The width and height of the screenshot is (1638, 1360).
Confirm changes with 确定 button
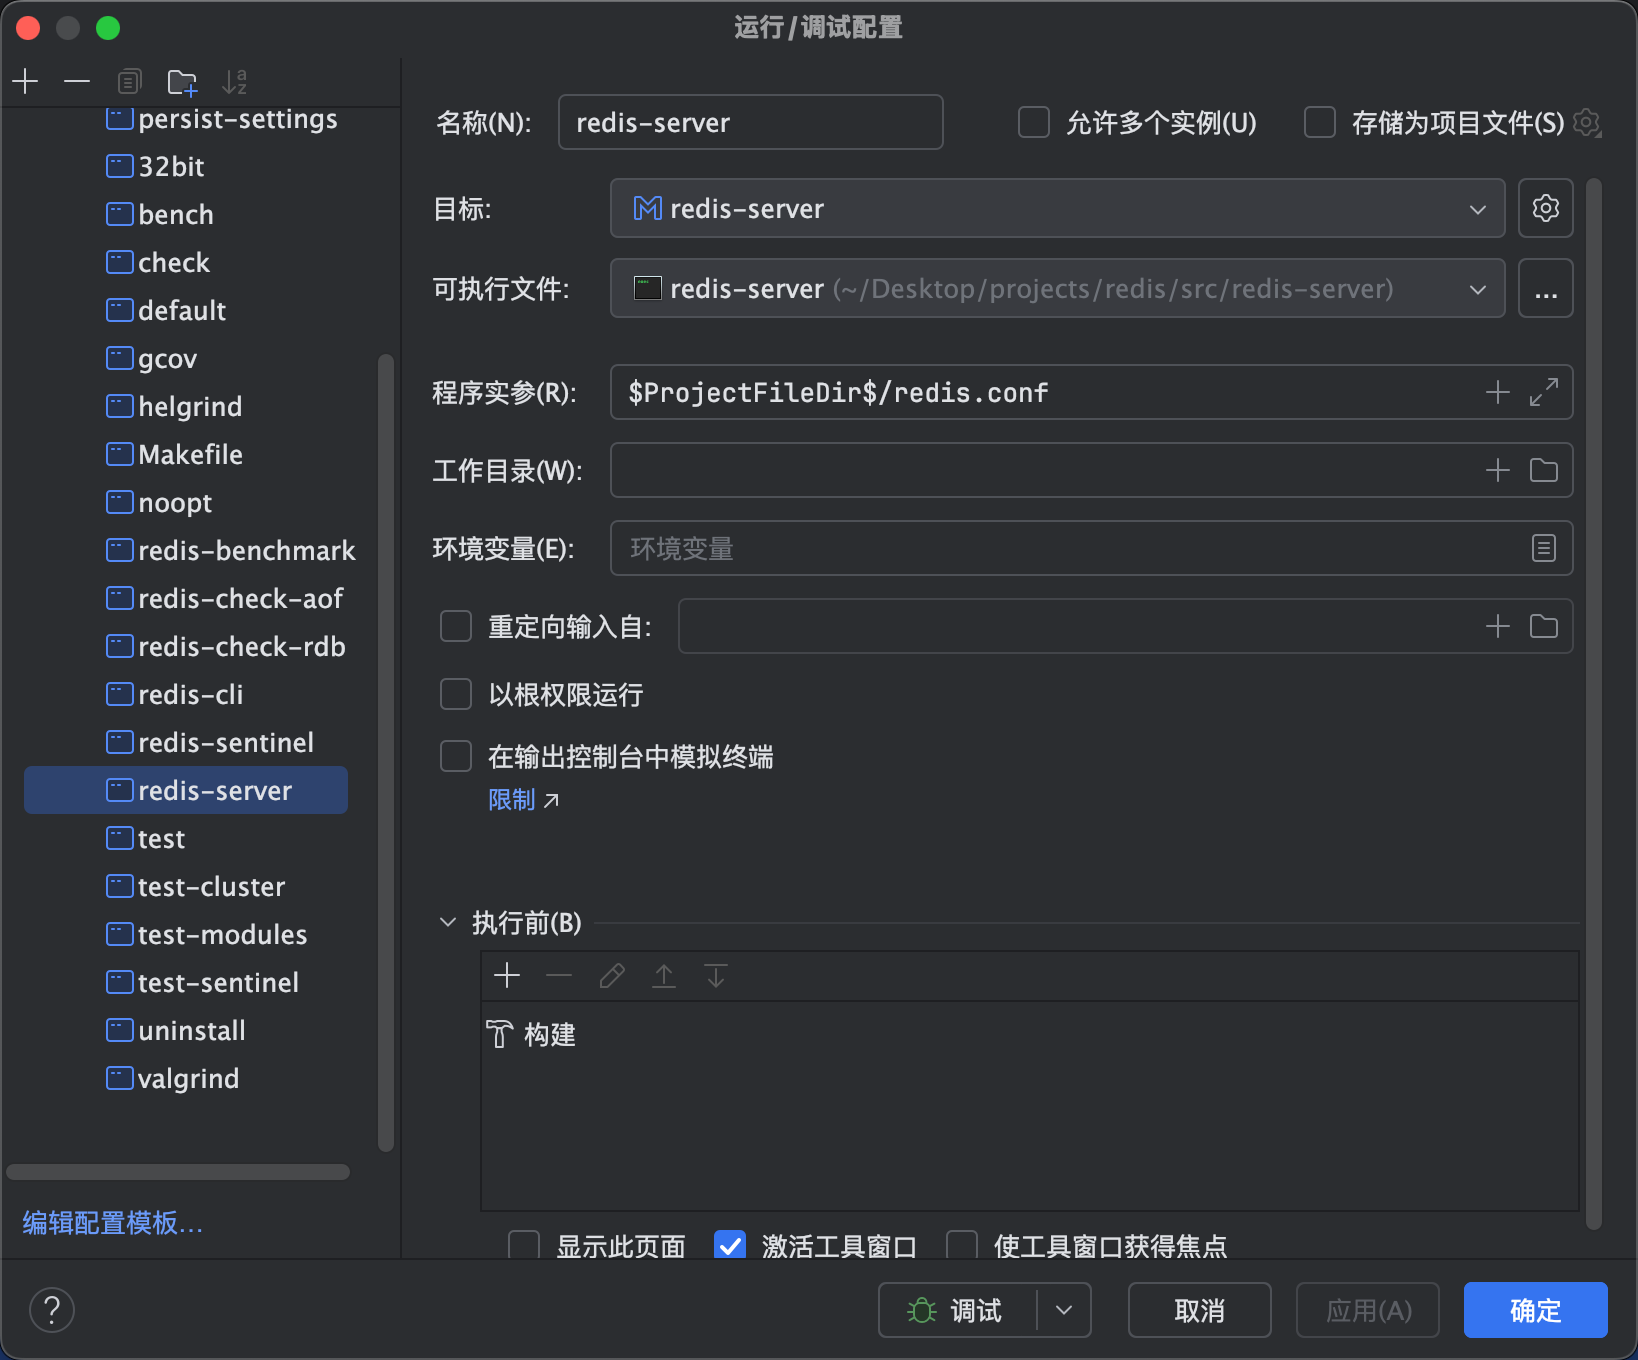tap(1534, 1310)
